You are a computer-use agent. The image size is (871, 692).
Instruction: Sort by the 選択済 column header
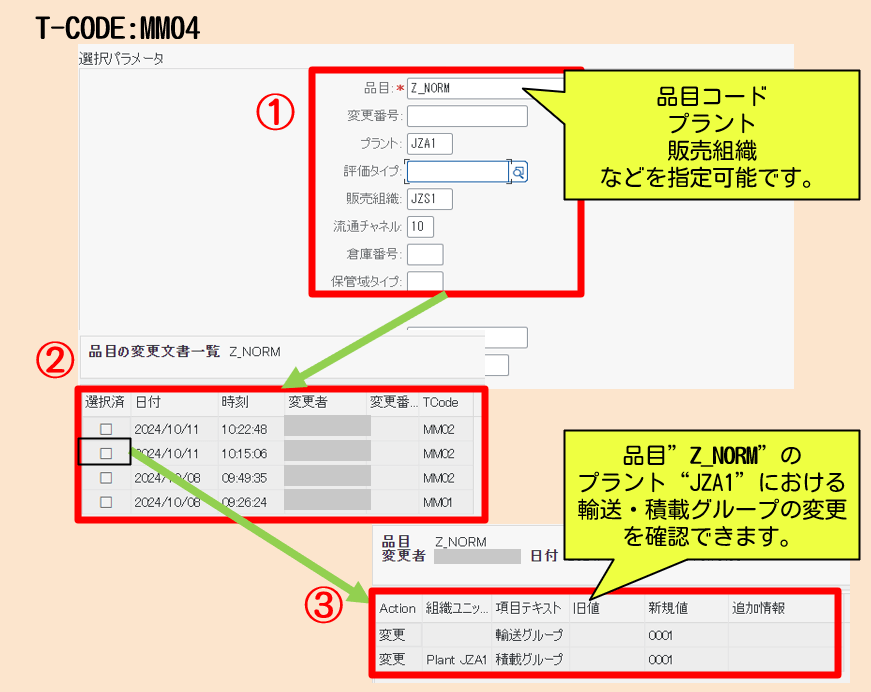(105, 402)
